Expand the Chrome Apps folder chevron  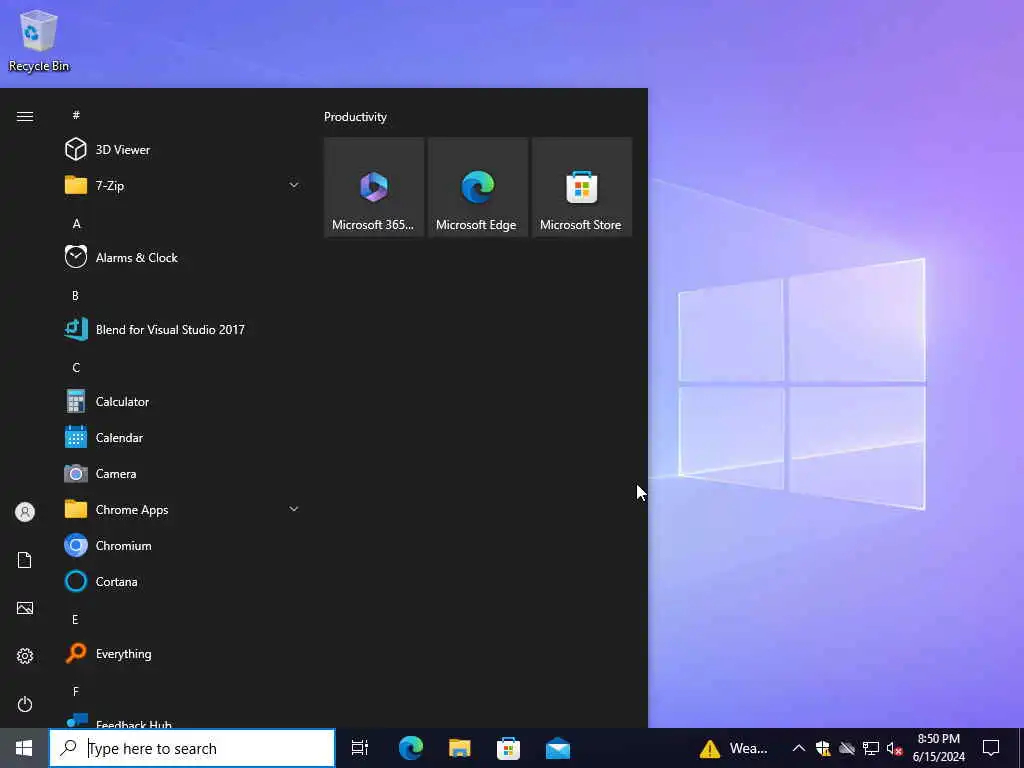294,509
